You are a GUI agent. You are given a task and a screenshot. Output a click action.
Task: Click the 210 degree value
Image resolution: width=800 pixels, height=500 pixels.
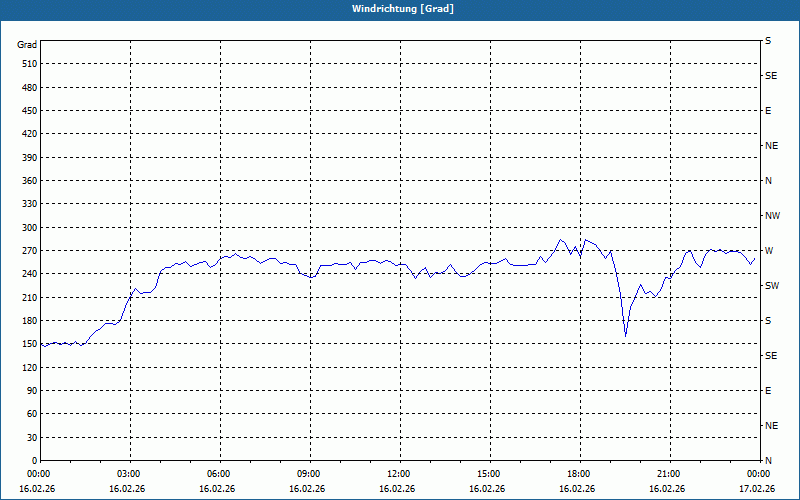pyautogui.click(x=29, y=297)
